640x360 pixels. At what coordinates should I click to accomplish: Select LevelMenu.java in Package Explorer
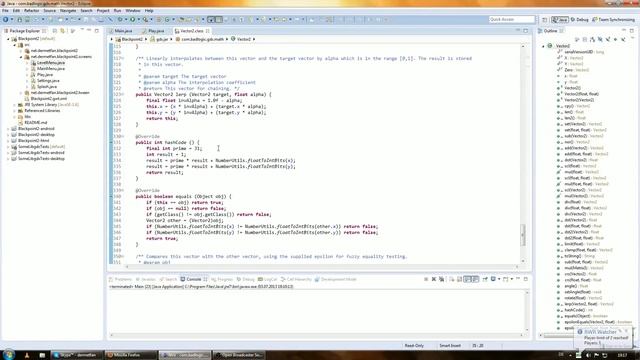click(51, 63)
